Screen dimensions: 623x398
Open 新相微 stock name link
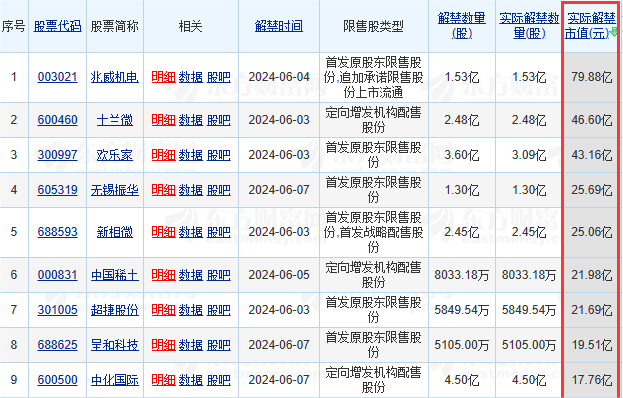[115, 232]
